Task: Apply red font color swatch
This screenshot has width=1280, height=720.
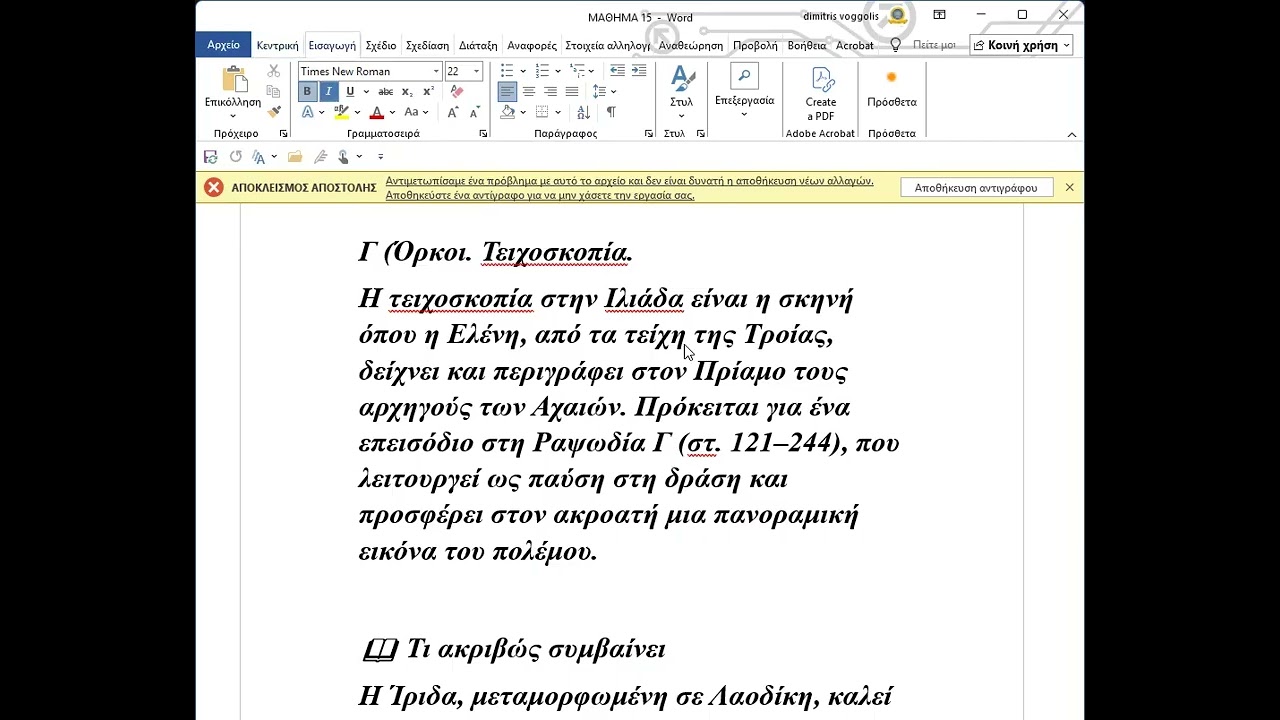Action: click(377, 112)
